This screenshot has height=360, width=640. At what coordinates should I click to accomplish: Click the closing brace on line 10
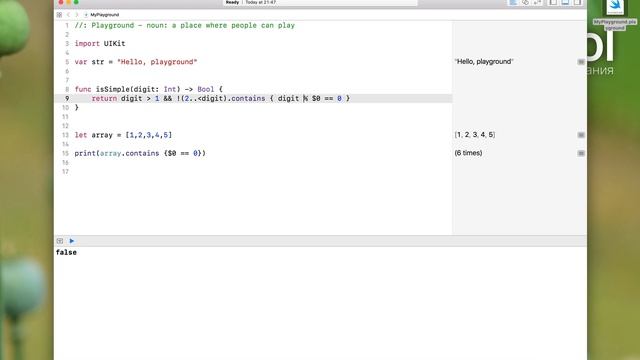[x=76, y=108]
